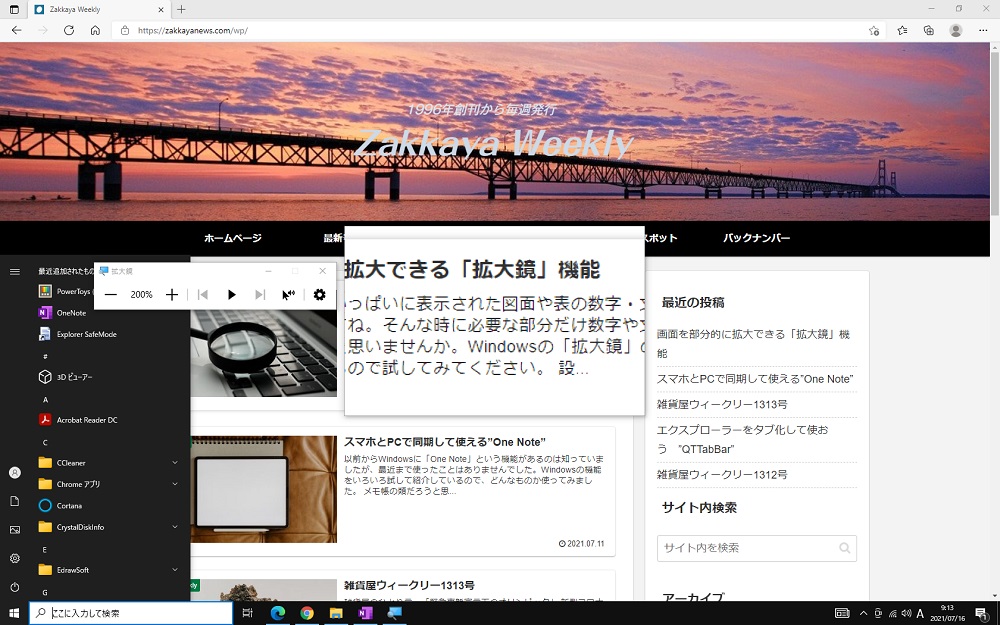Expand the CCleaner folder chevron
The width and height of the screenshot is (1000, 625).
pos(175,462)
